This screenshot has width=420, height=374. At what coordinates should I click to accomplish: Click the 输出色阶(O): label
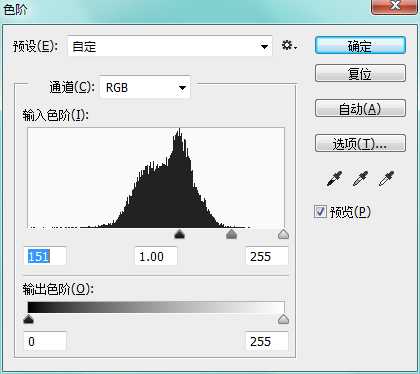(58, 289)
